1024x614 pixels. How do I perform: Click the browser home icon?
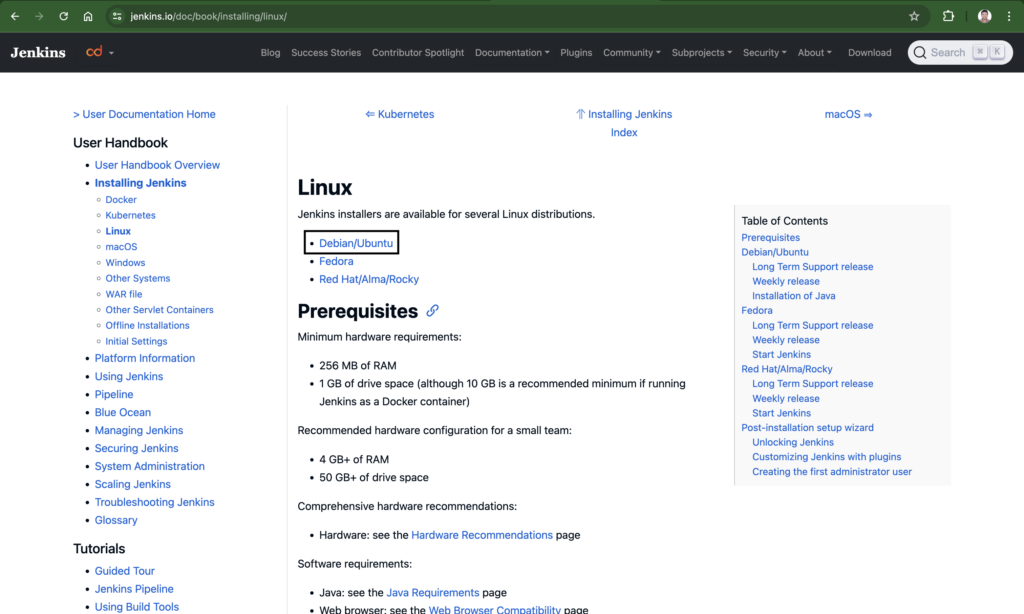pyautogui.click(x=88, y=16)
